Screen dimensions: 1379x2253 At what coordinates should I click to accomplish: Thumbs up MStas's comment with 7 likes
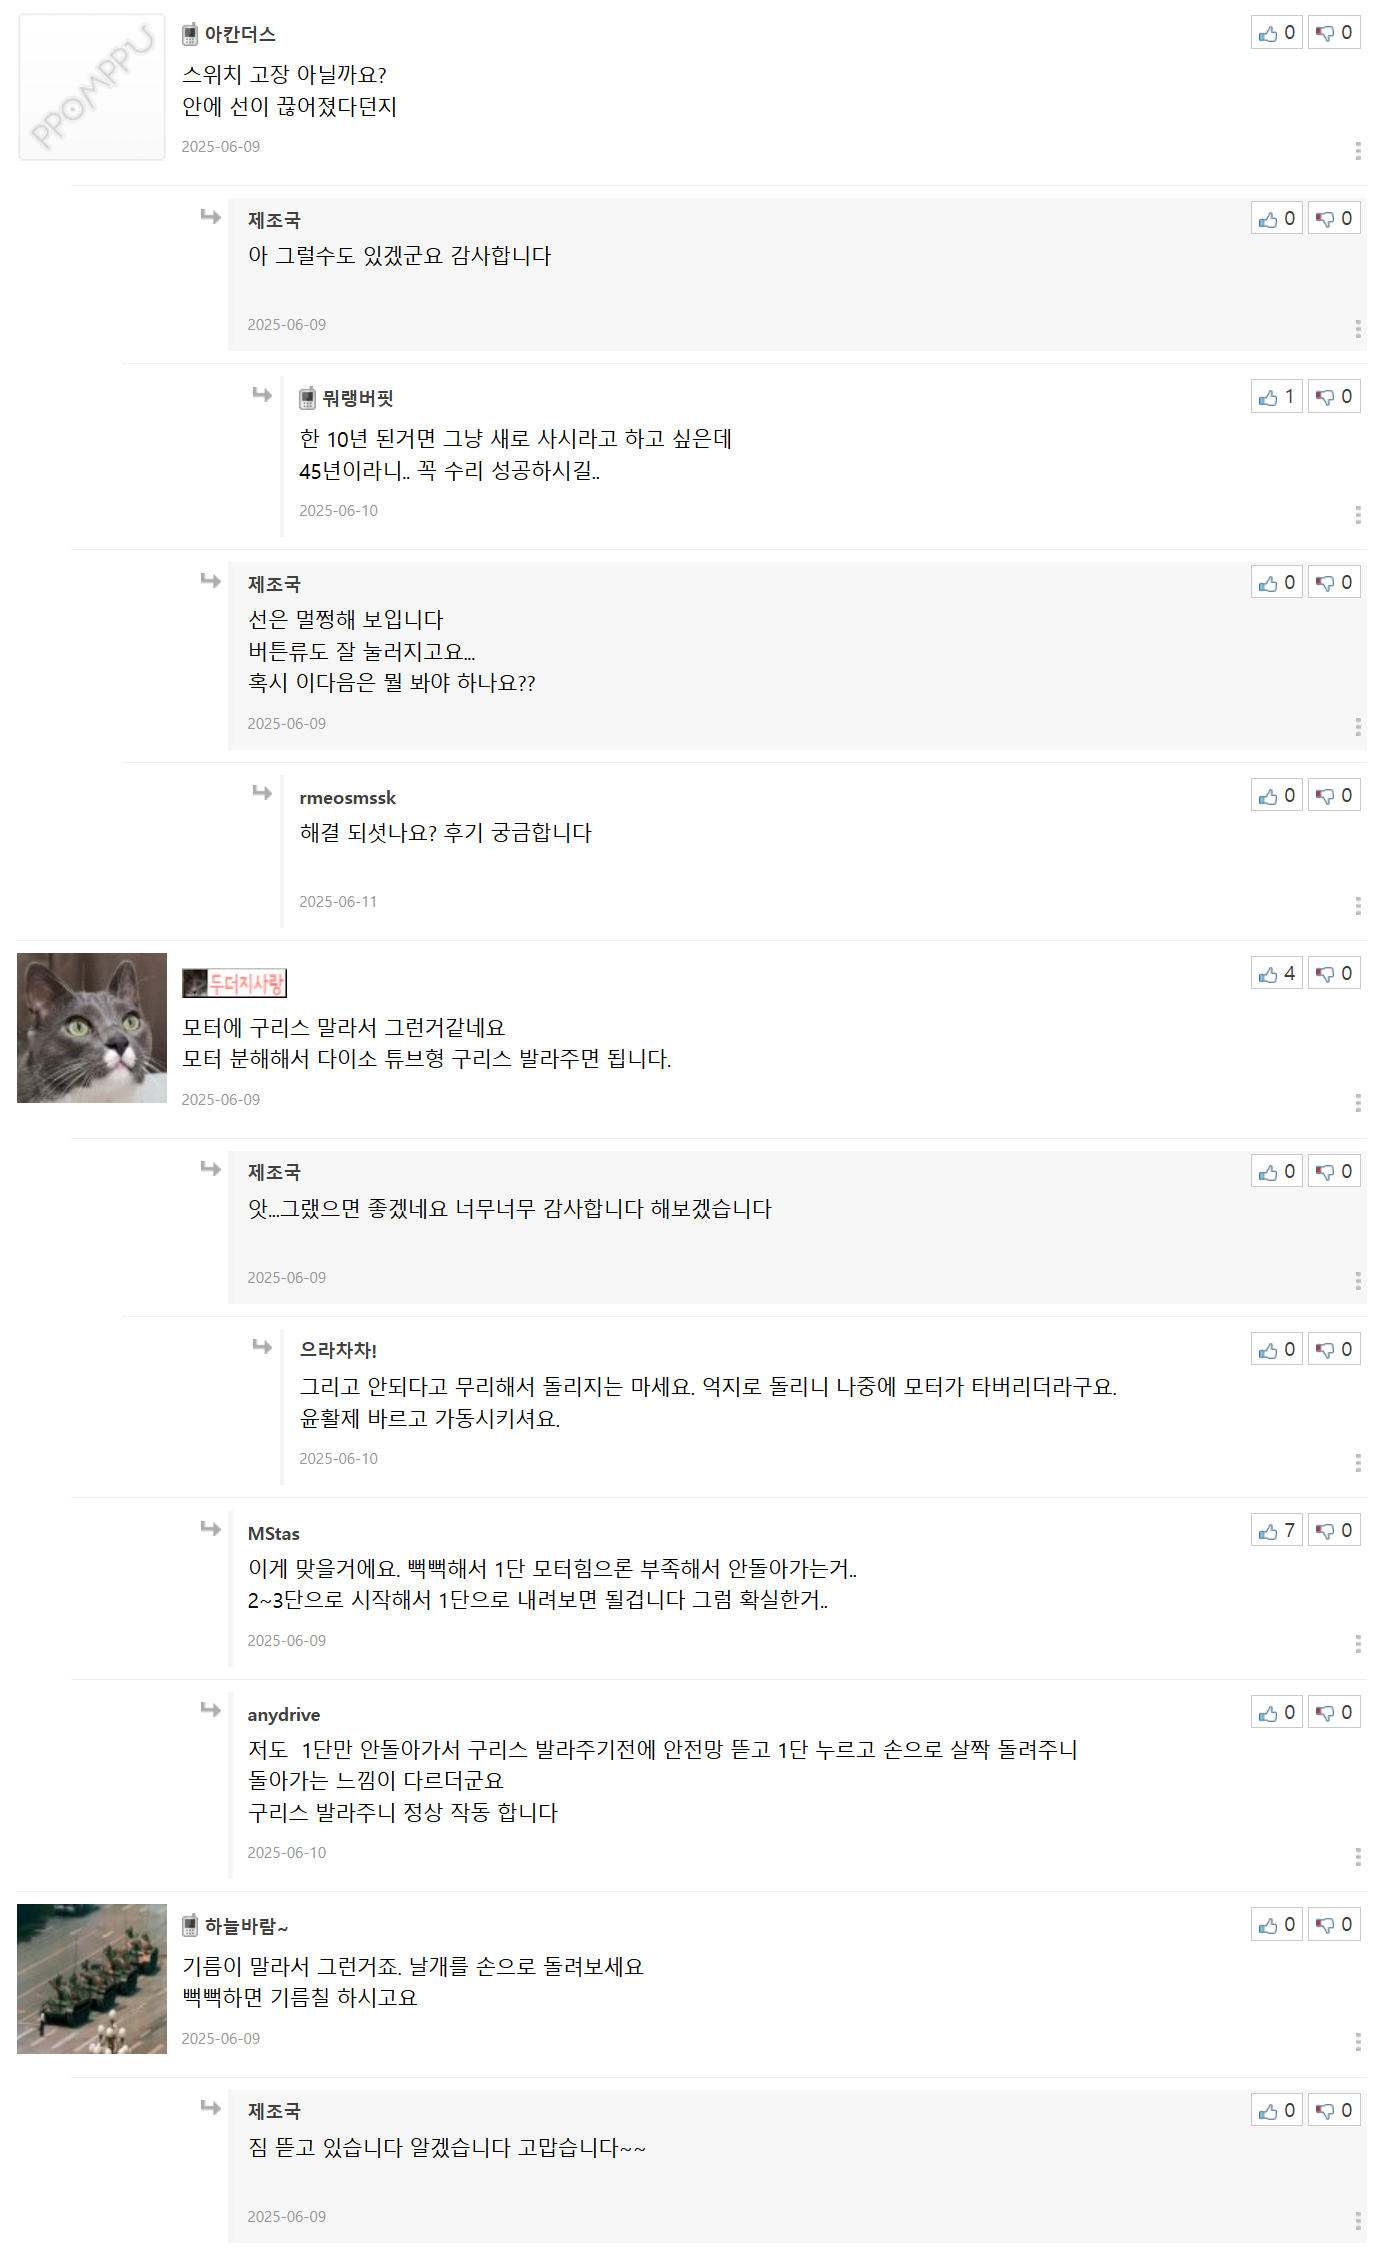click(1277, 1530)
